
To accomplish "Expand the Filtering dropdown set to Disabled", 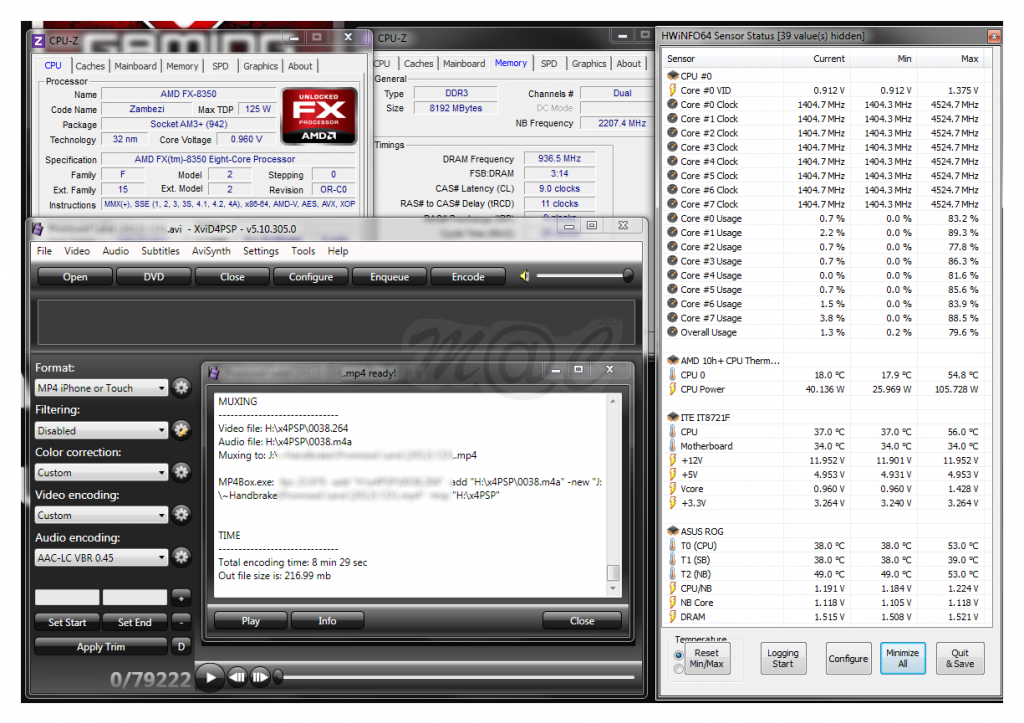I will pyautogui.click(x=101, y=431).
